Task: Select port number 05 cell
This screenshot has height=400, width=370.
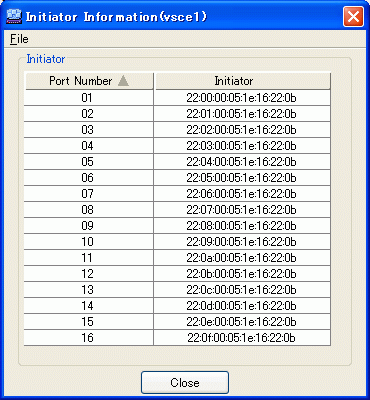Action: (x=89, y=162)
